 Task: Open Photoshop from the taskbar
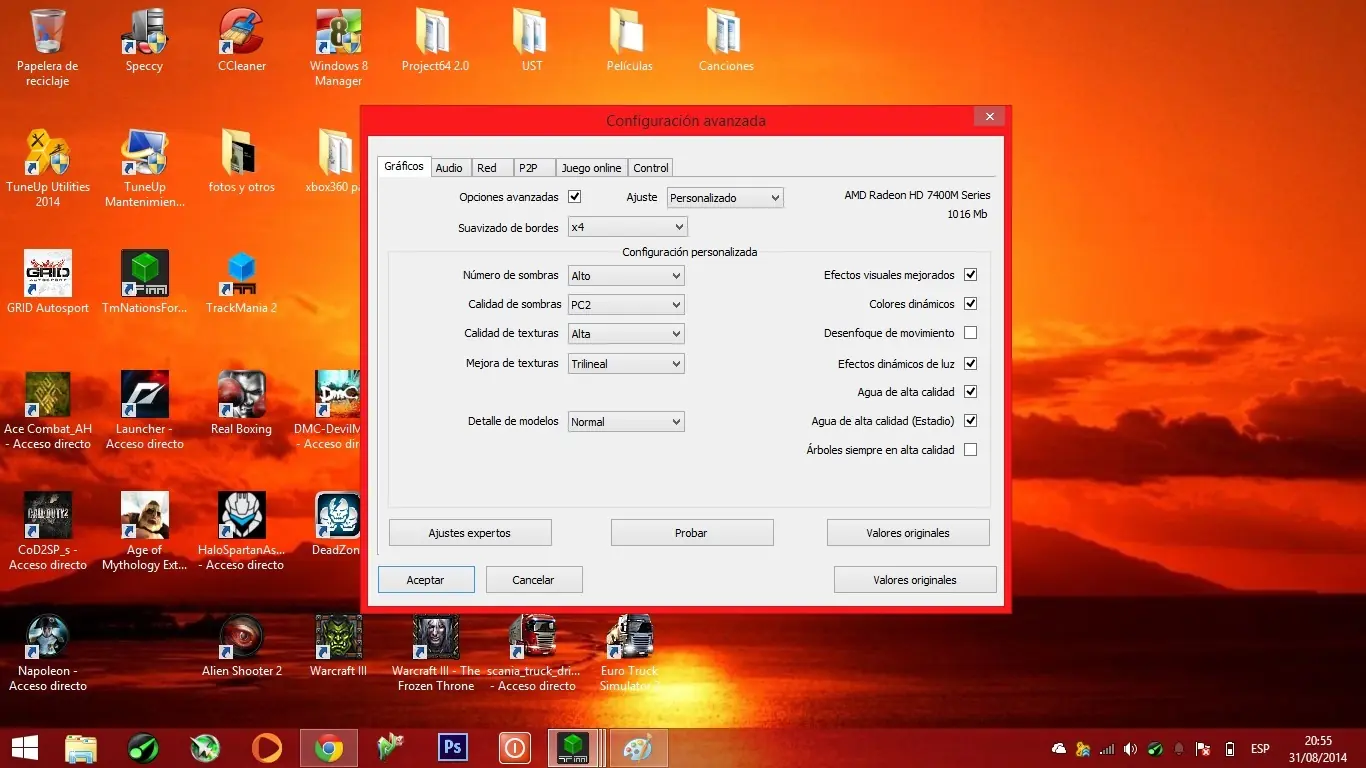(453, 747)
